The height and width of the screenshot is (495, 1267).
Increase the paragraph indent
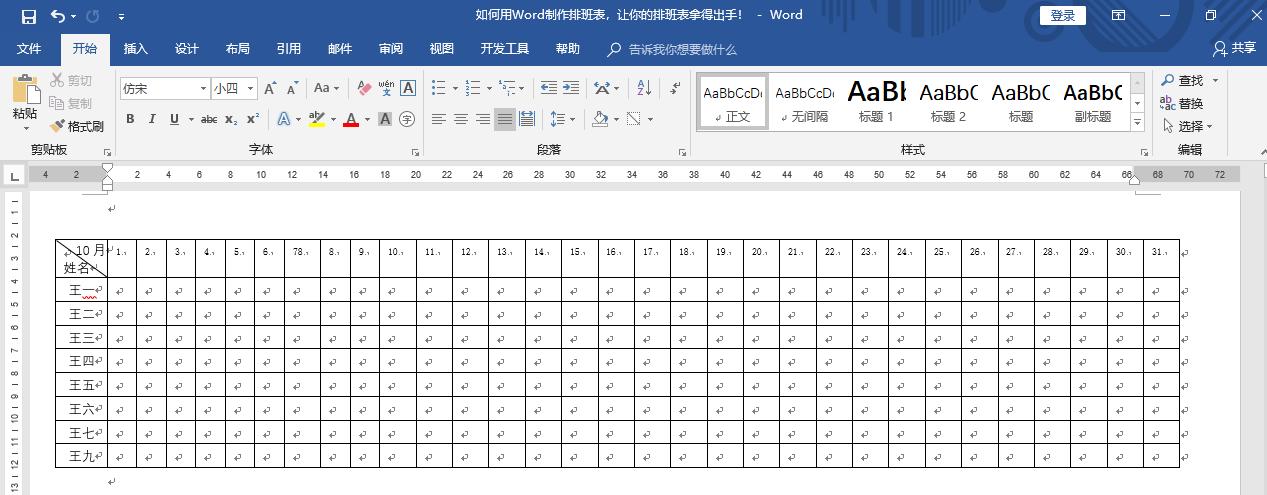(x=571, y=88)
